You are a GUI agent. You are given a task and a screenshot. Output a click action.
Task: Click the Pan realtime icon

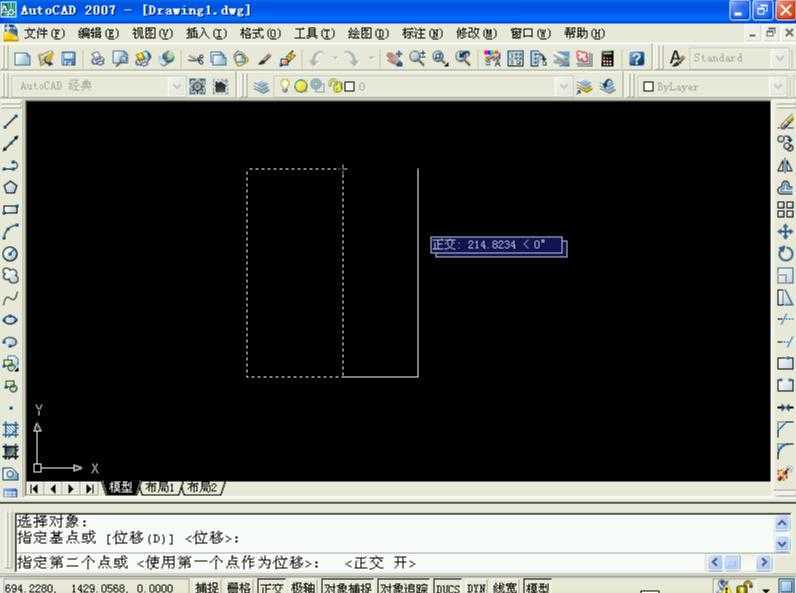(x=394, y=59)
